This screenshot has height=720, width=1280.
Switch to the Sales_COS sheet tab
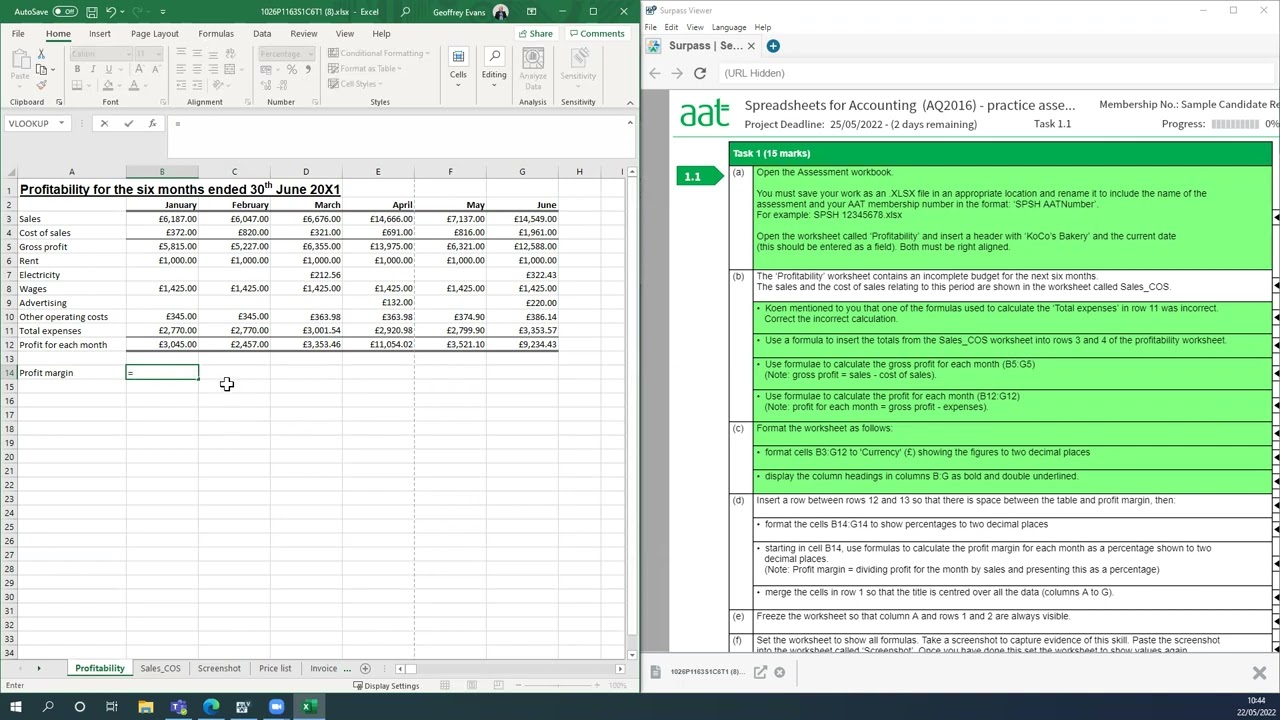160,668
